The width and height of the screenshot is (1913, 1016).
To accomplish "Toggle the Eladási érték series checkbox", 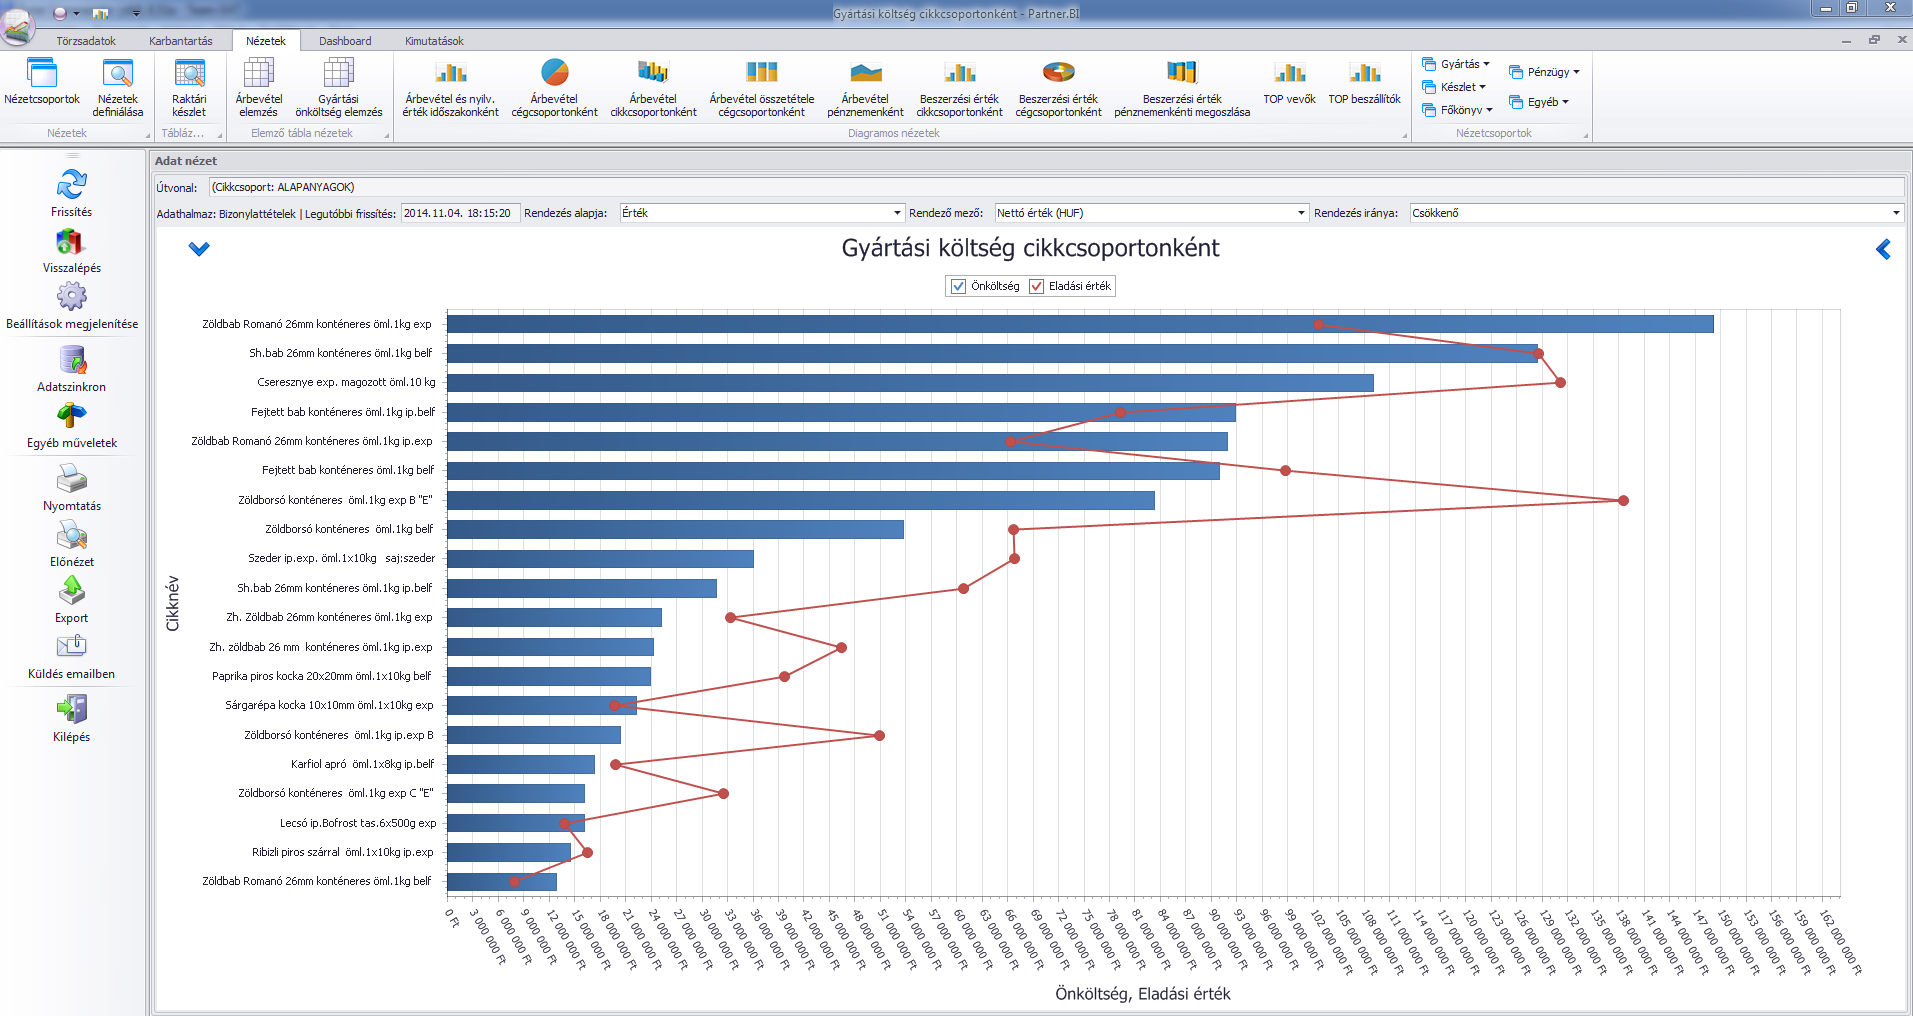I will 1036,286.
